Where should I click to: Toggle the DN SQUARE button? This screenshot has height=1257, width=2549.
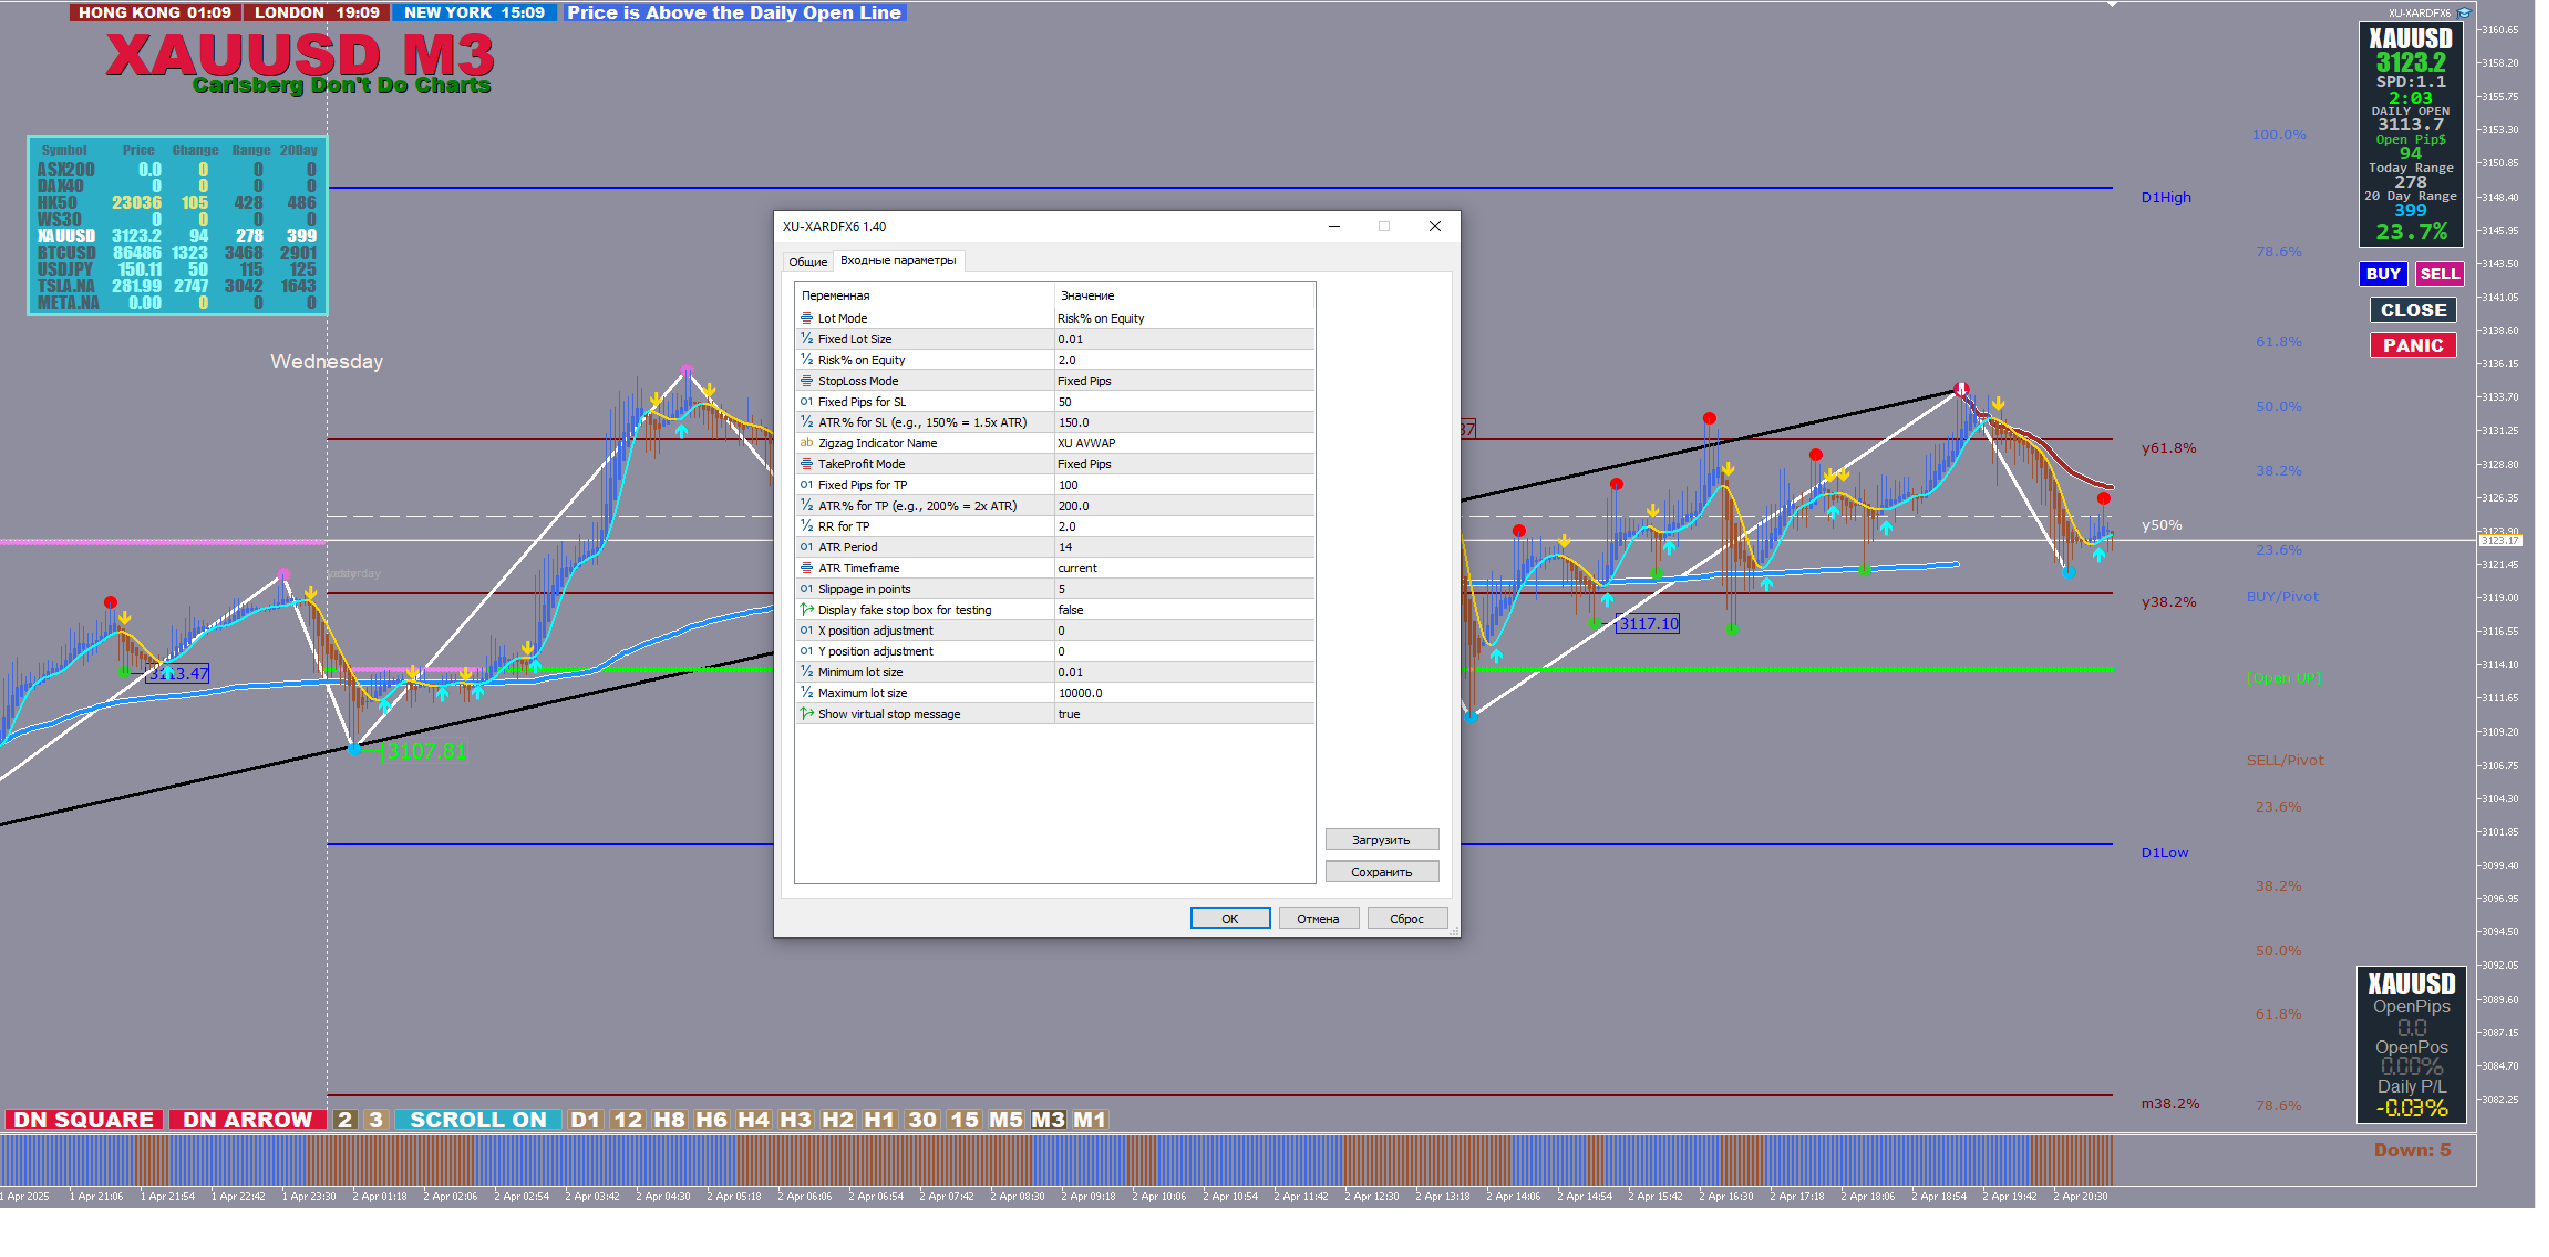tap(84, 1119)
